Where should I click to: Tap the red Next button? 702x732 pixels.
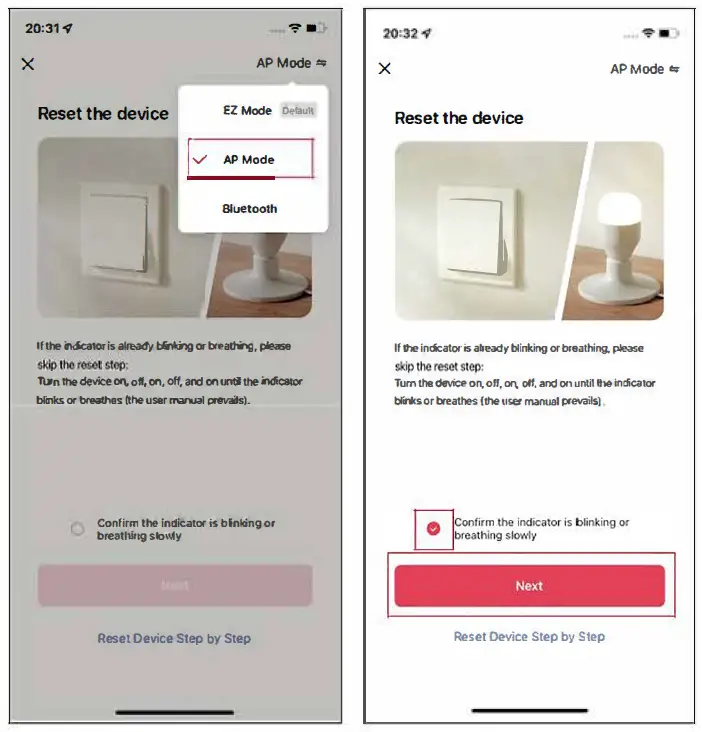coord(529,586)
